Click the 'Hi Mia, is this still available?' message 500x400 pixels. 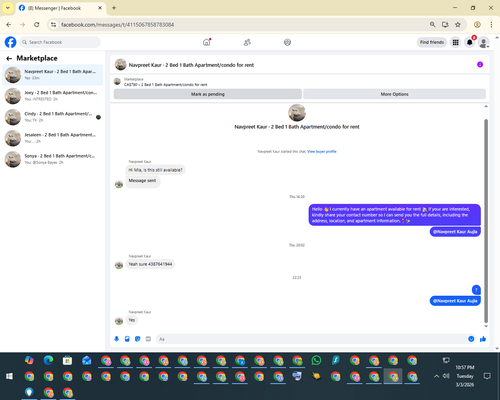[155, 170]
